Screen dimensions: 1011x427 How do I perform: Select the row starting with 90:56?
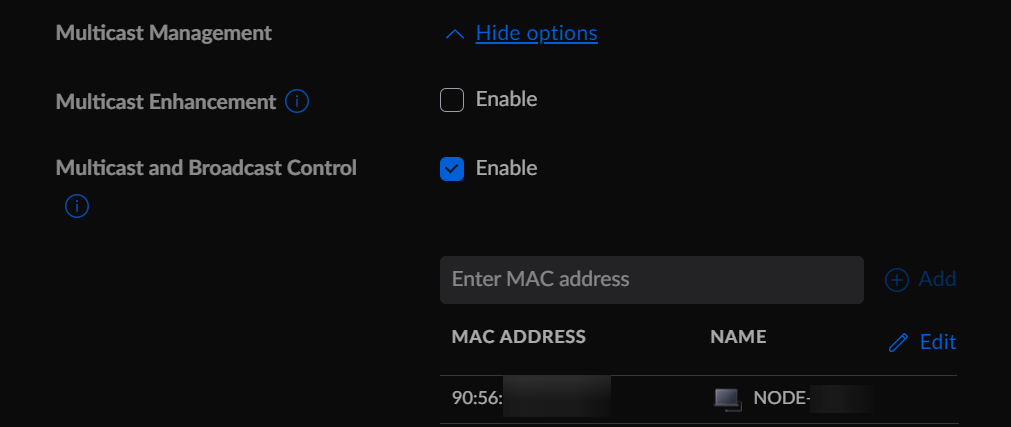(699, 399)
